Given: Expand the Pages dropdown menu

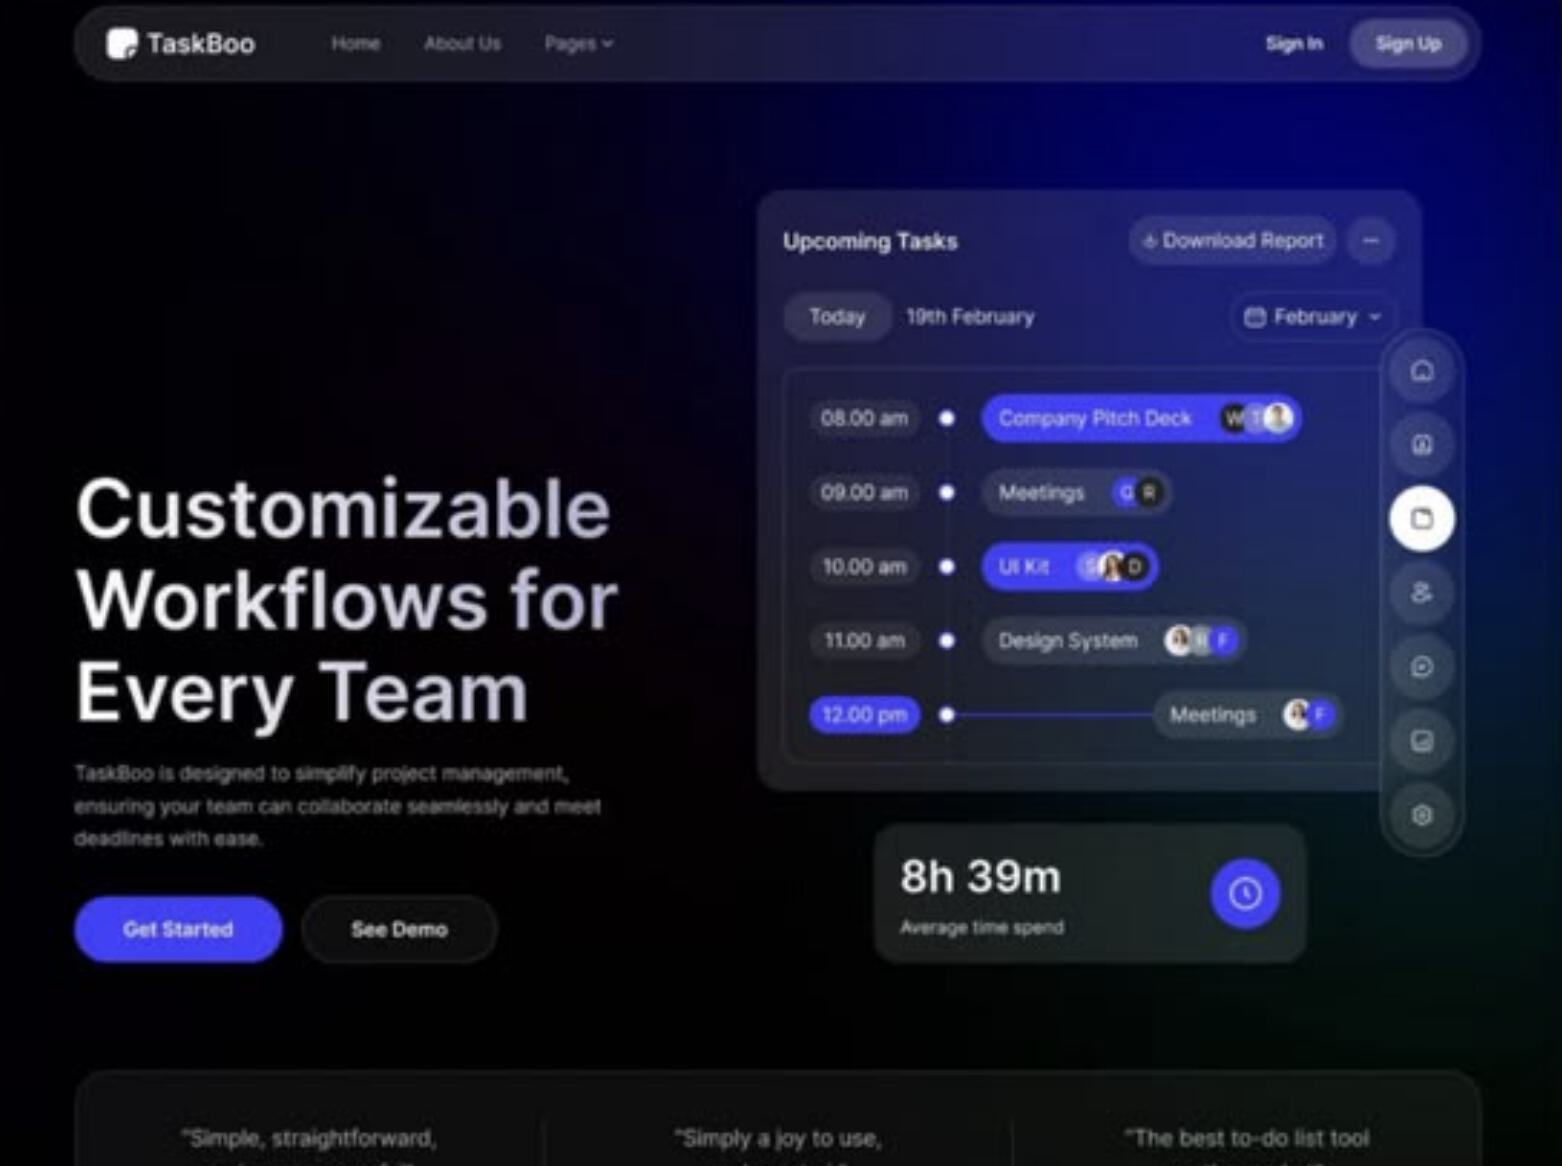Looking at the screenshot, I should [579, 43].
